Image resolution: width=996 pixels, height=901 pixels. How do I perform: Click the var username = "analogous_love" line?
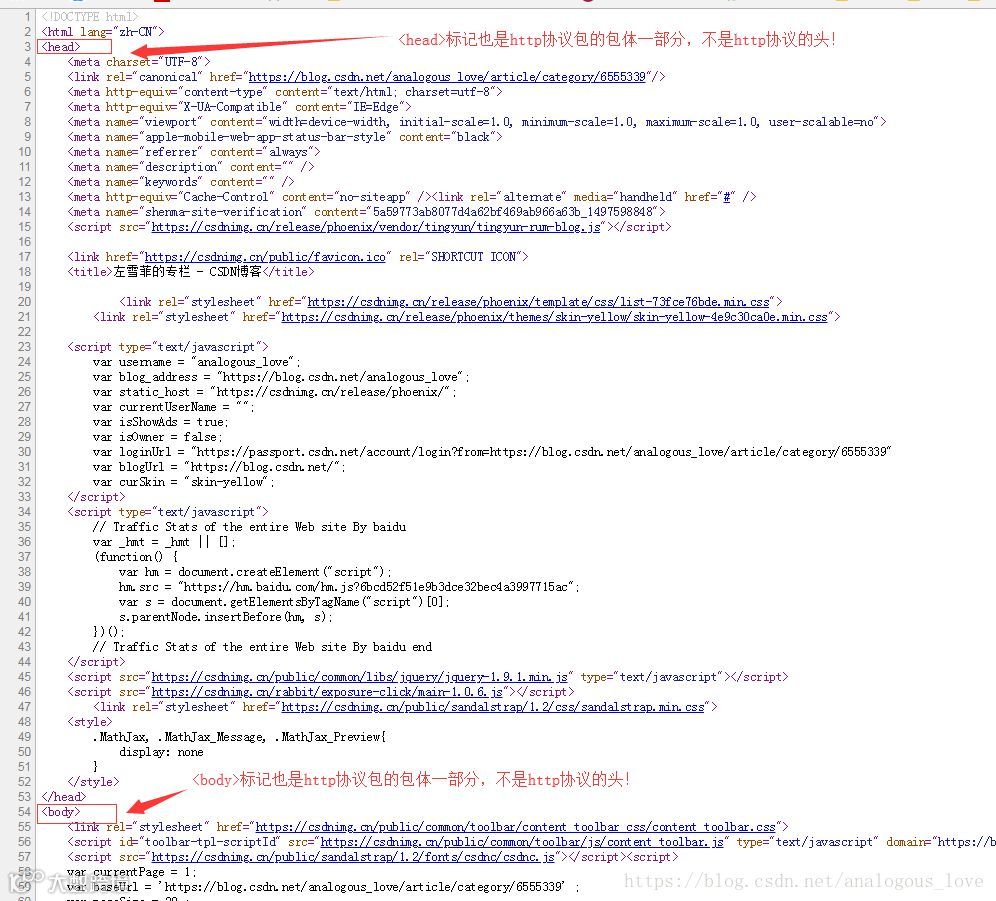(x=197, y=362)
